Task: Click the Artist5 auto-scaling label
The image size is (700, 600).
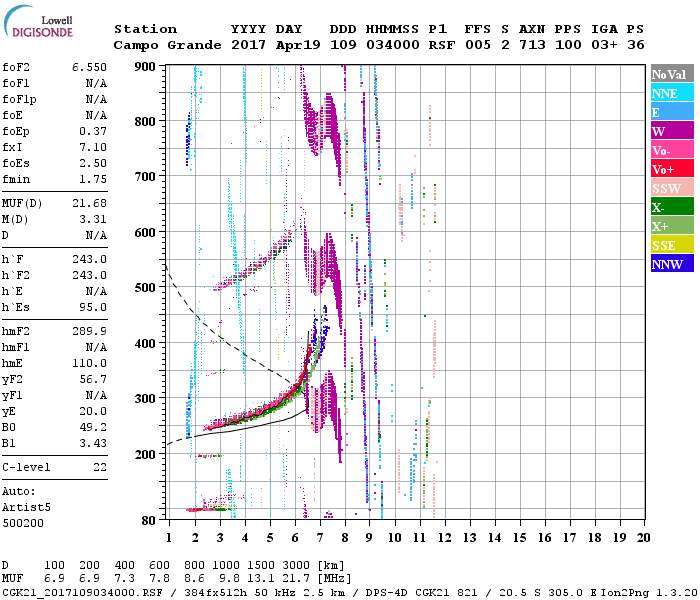Action: click(26, 508)
